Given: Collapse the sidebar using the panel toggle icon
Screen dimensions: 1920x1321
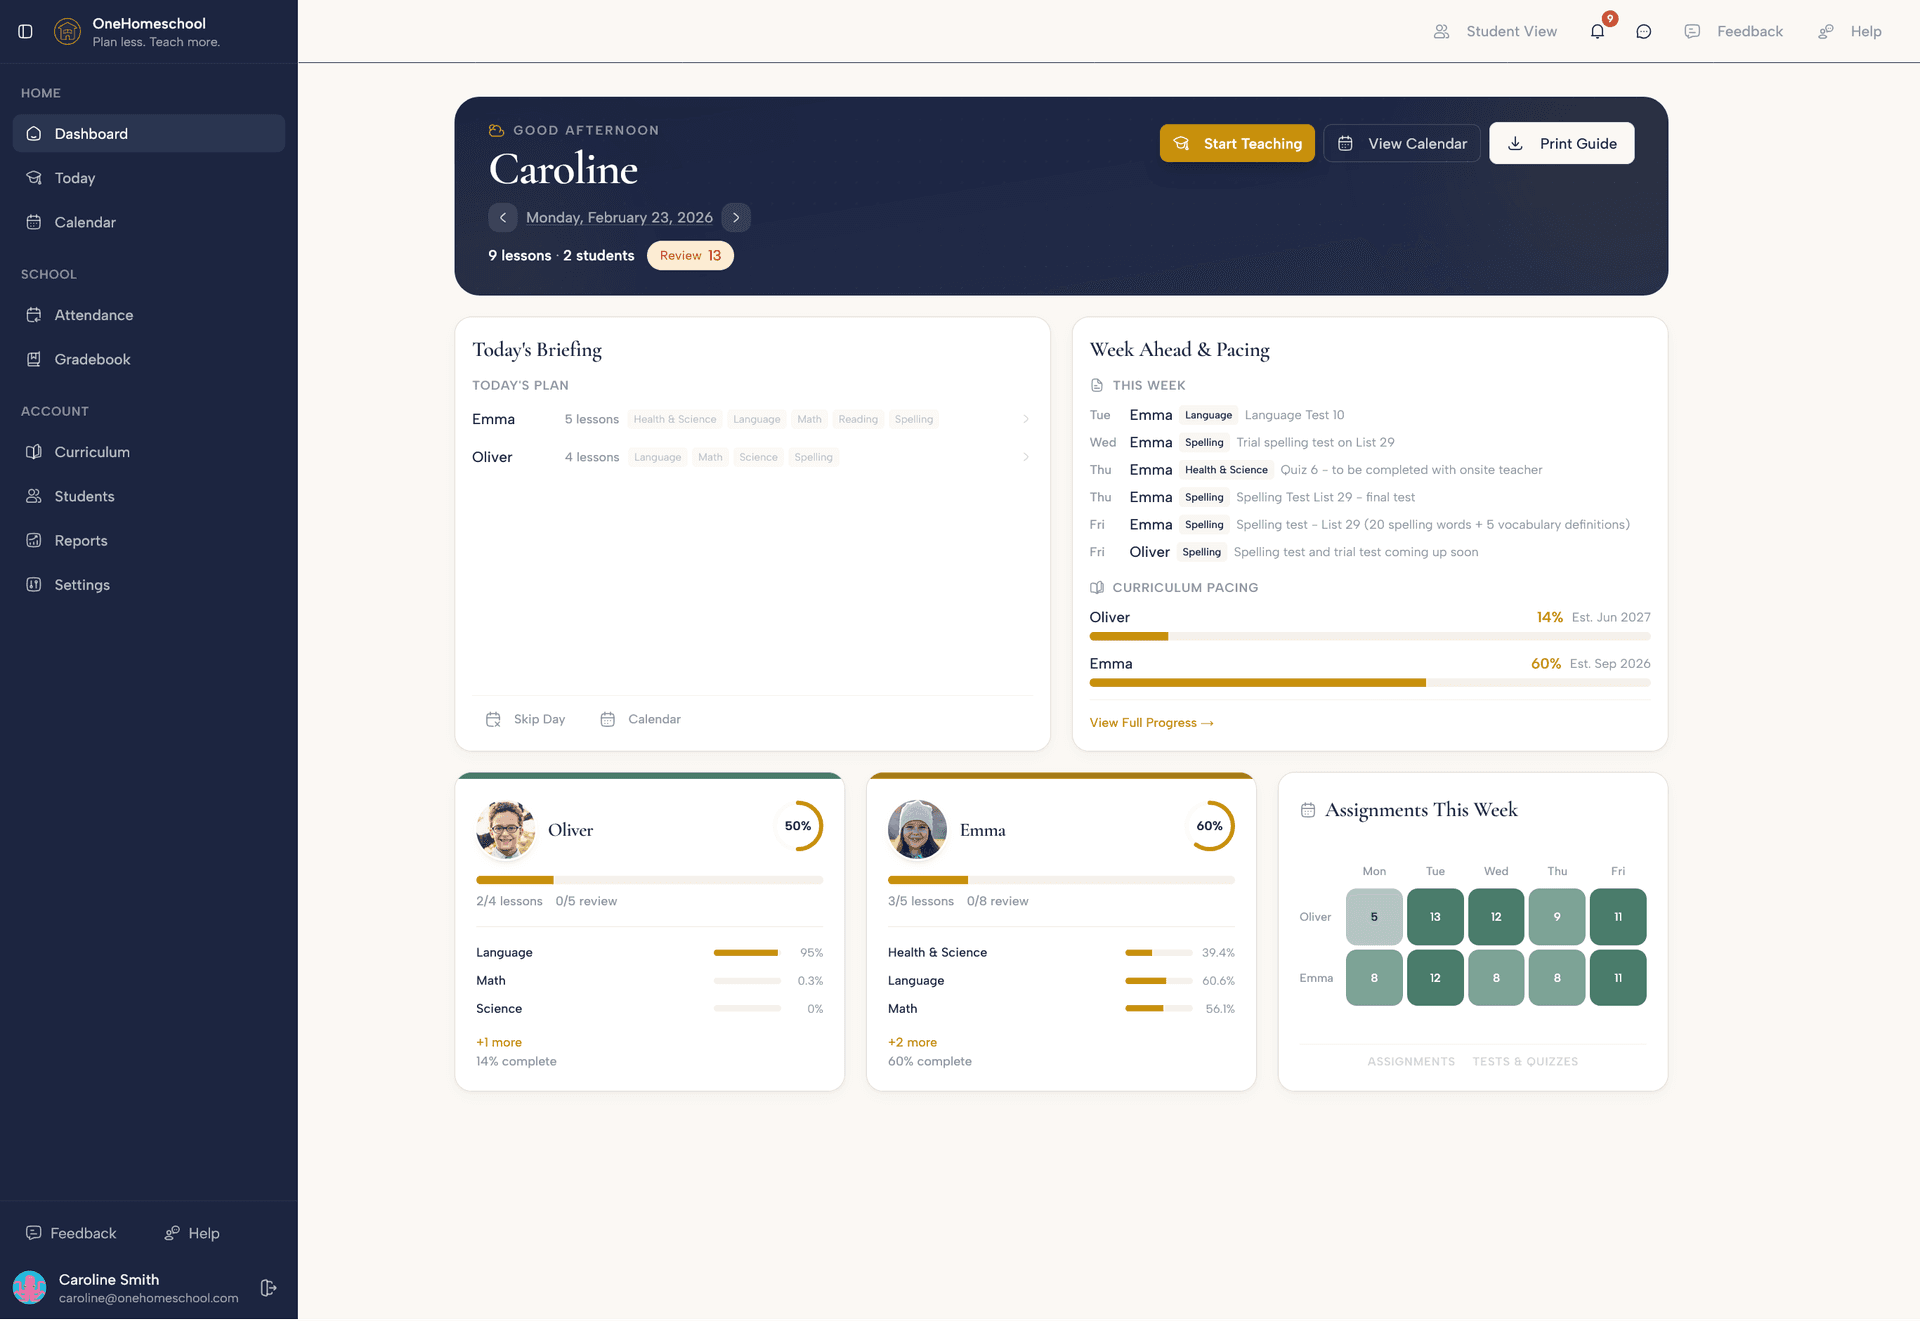Looking at the screenshot, I should click(25, 31).
